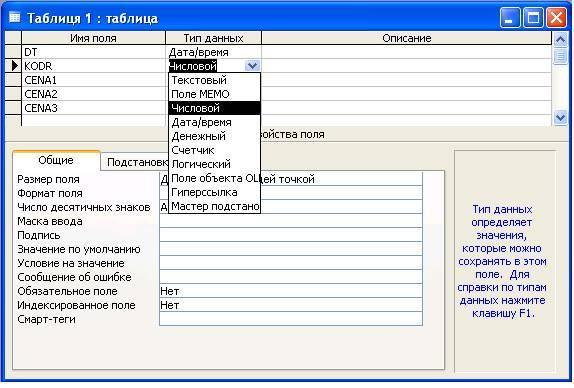Select the CENA3 field name
The width and height of the screenshot is (574, 388).
tap(94, 108)
